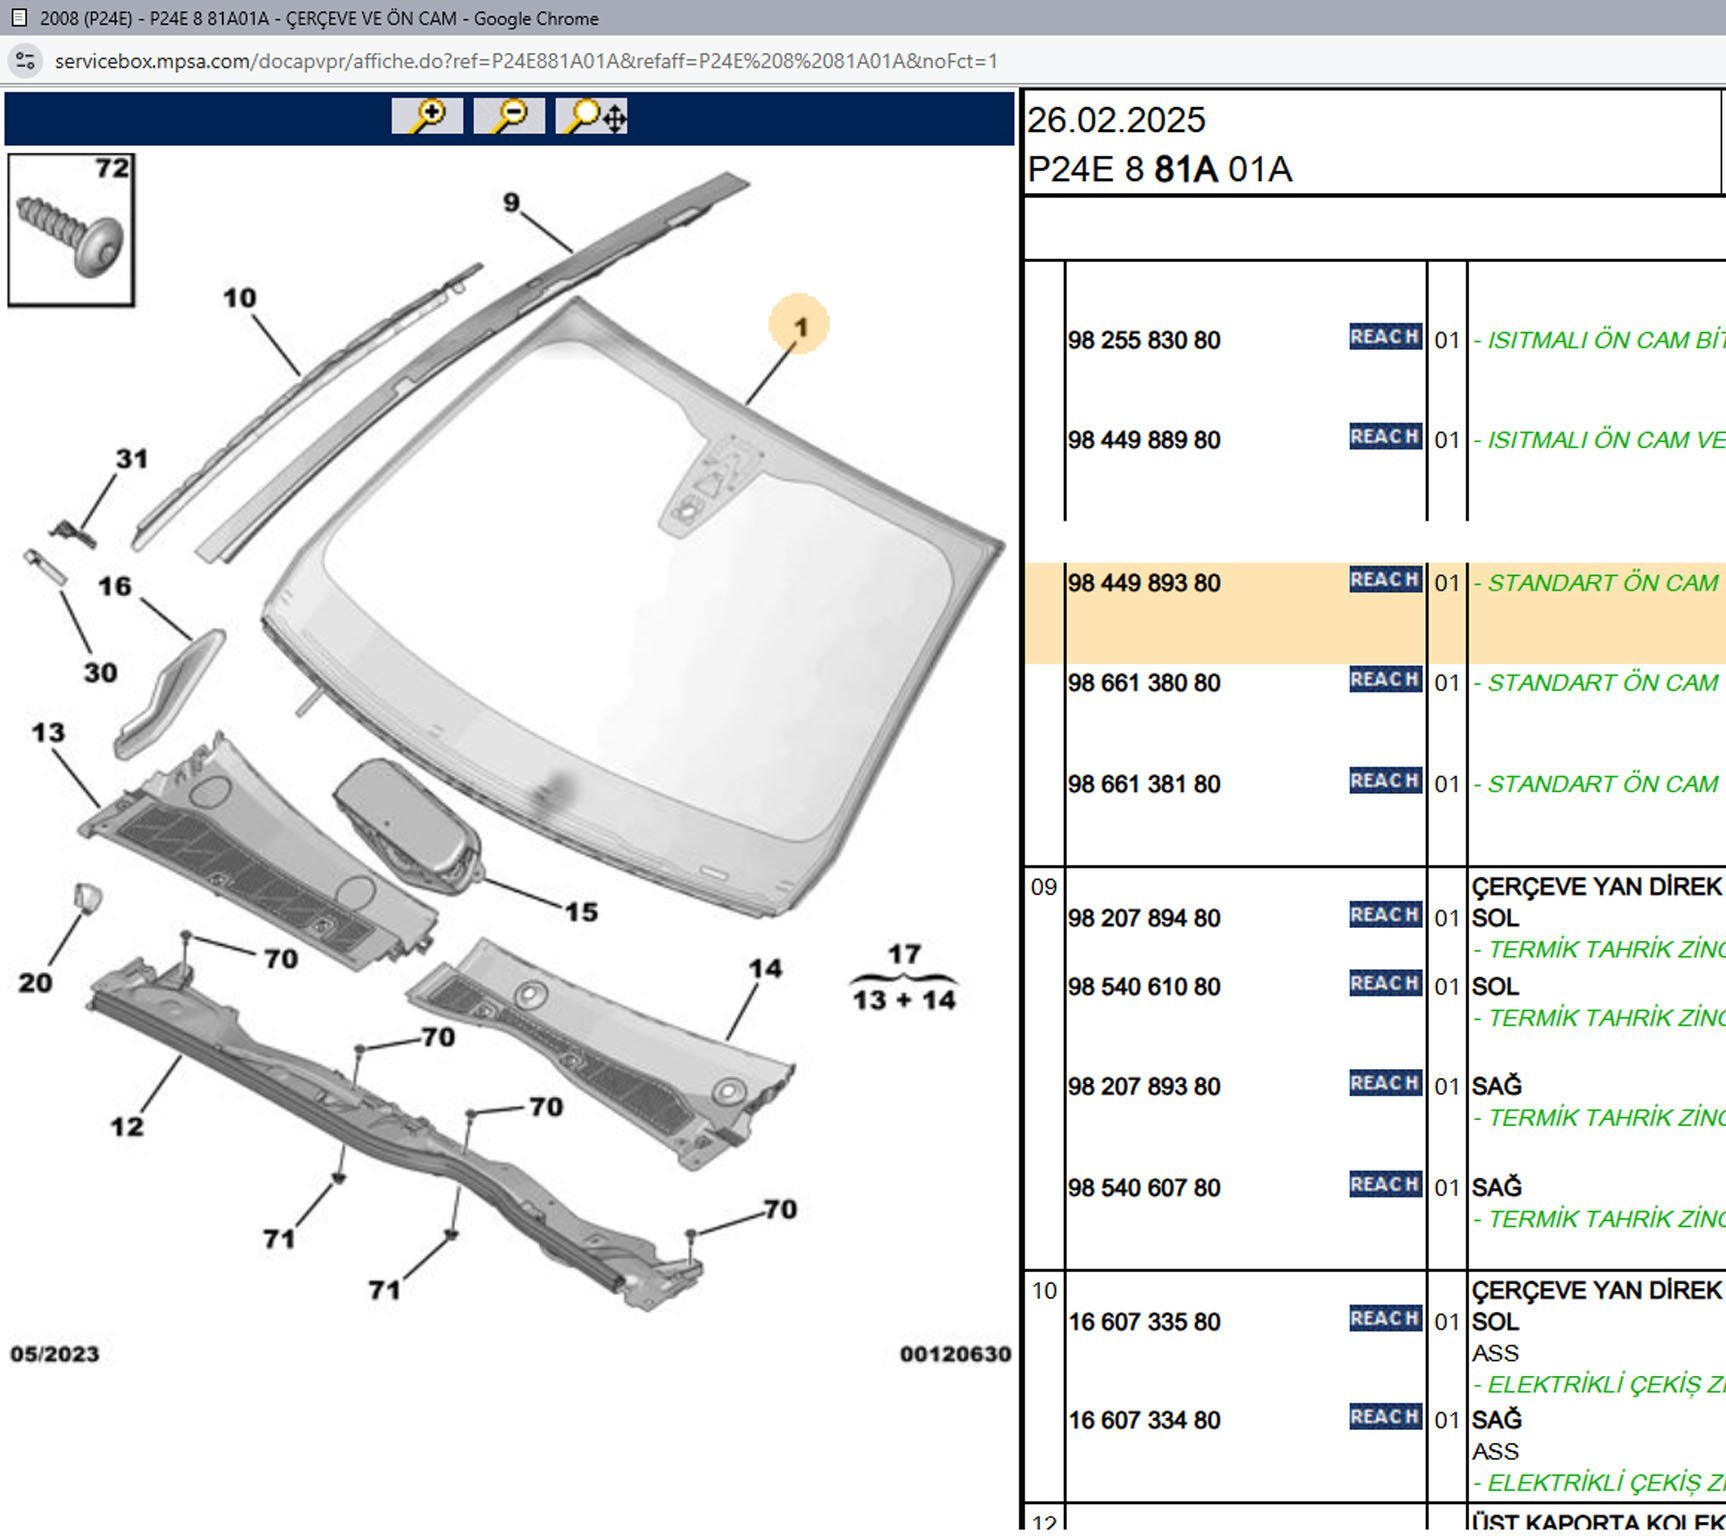
Task: Click the zoom in magnifier icon
Action: 427,116
